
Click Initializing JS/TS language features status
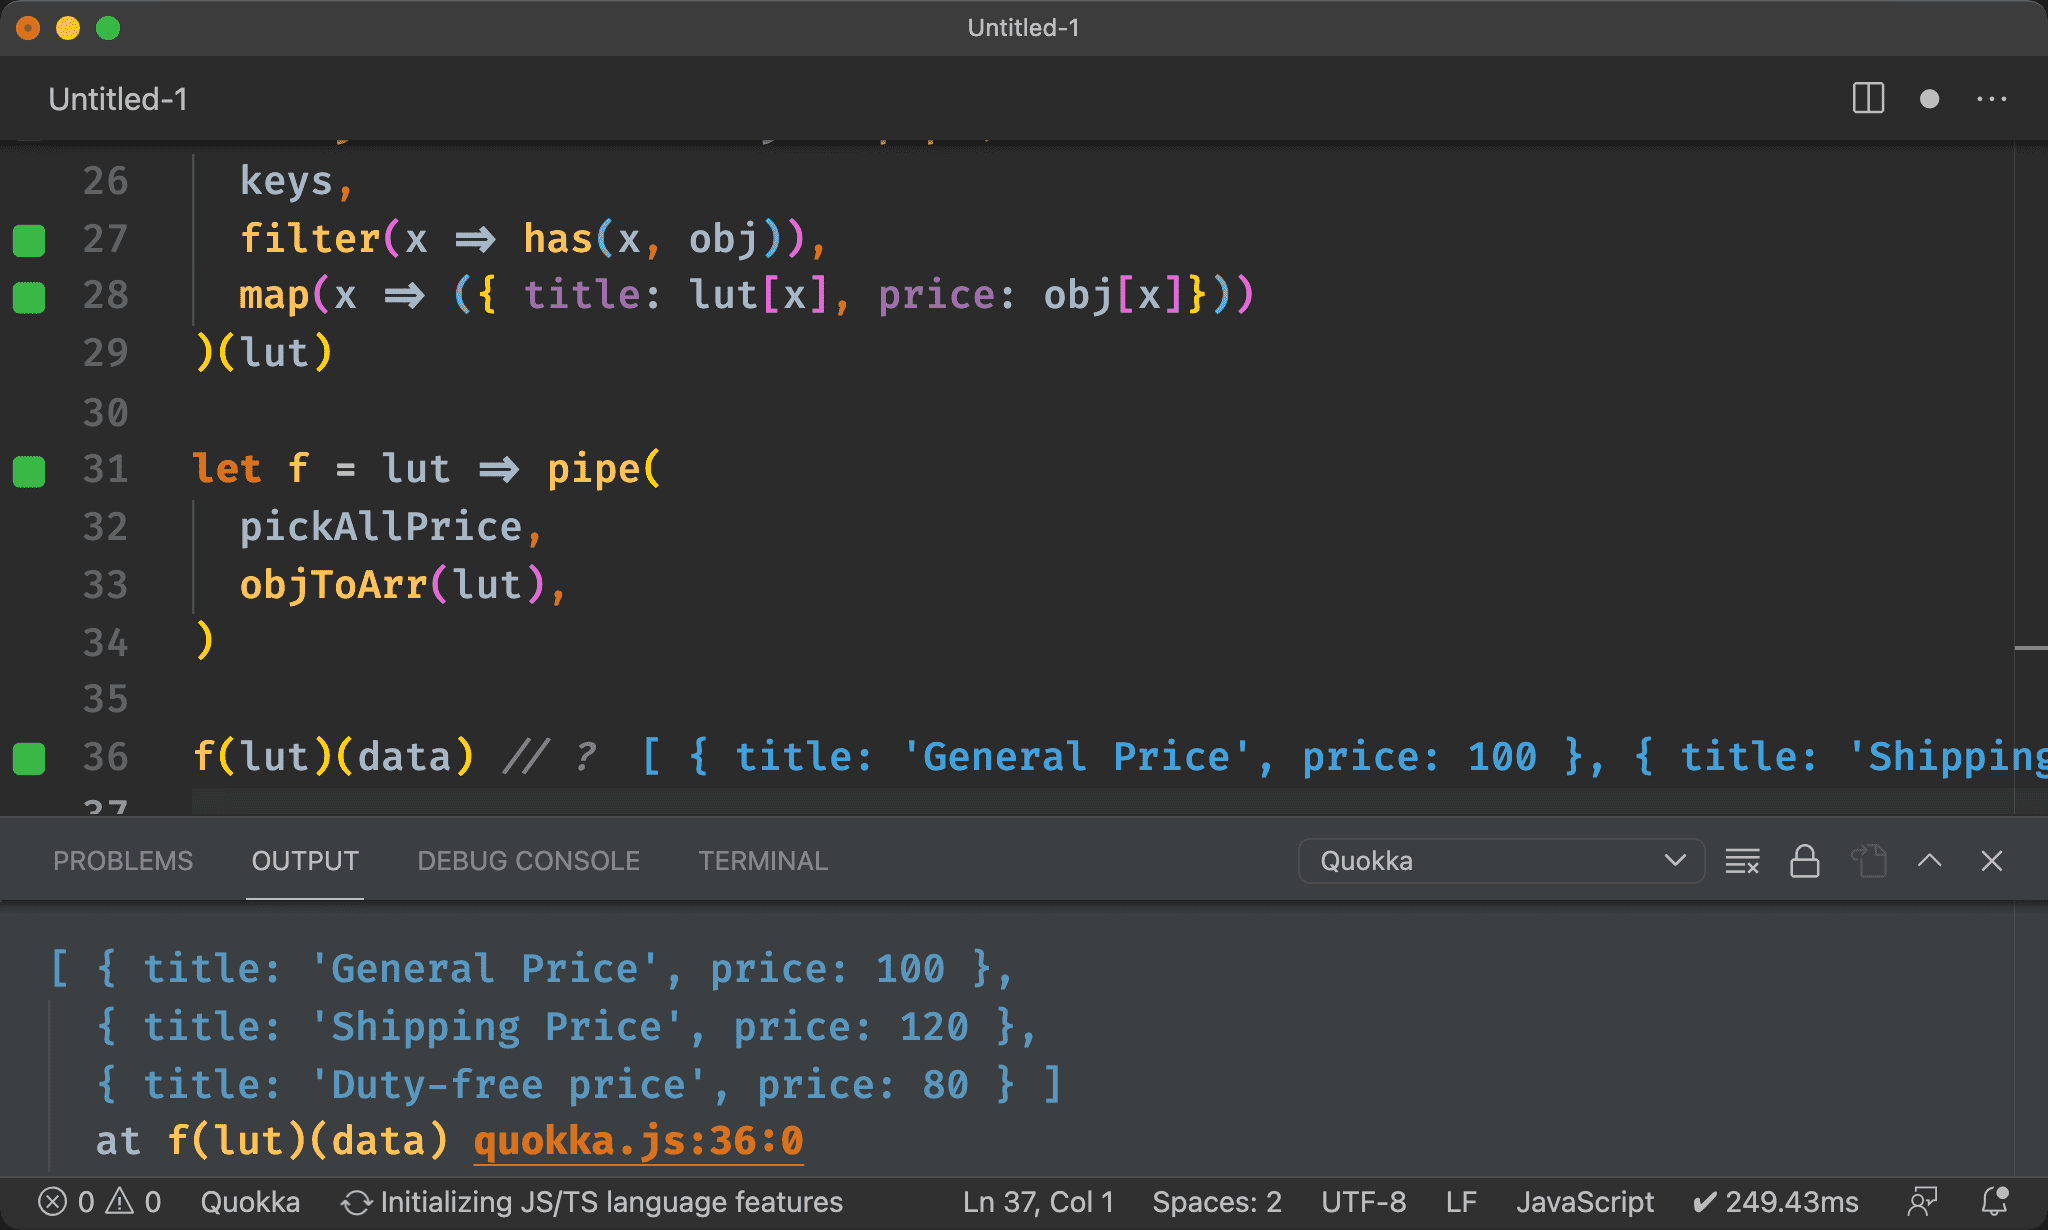[x=592, y=1202]
